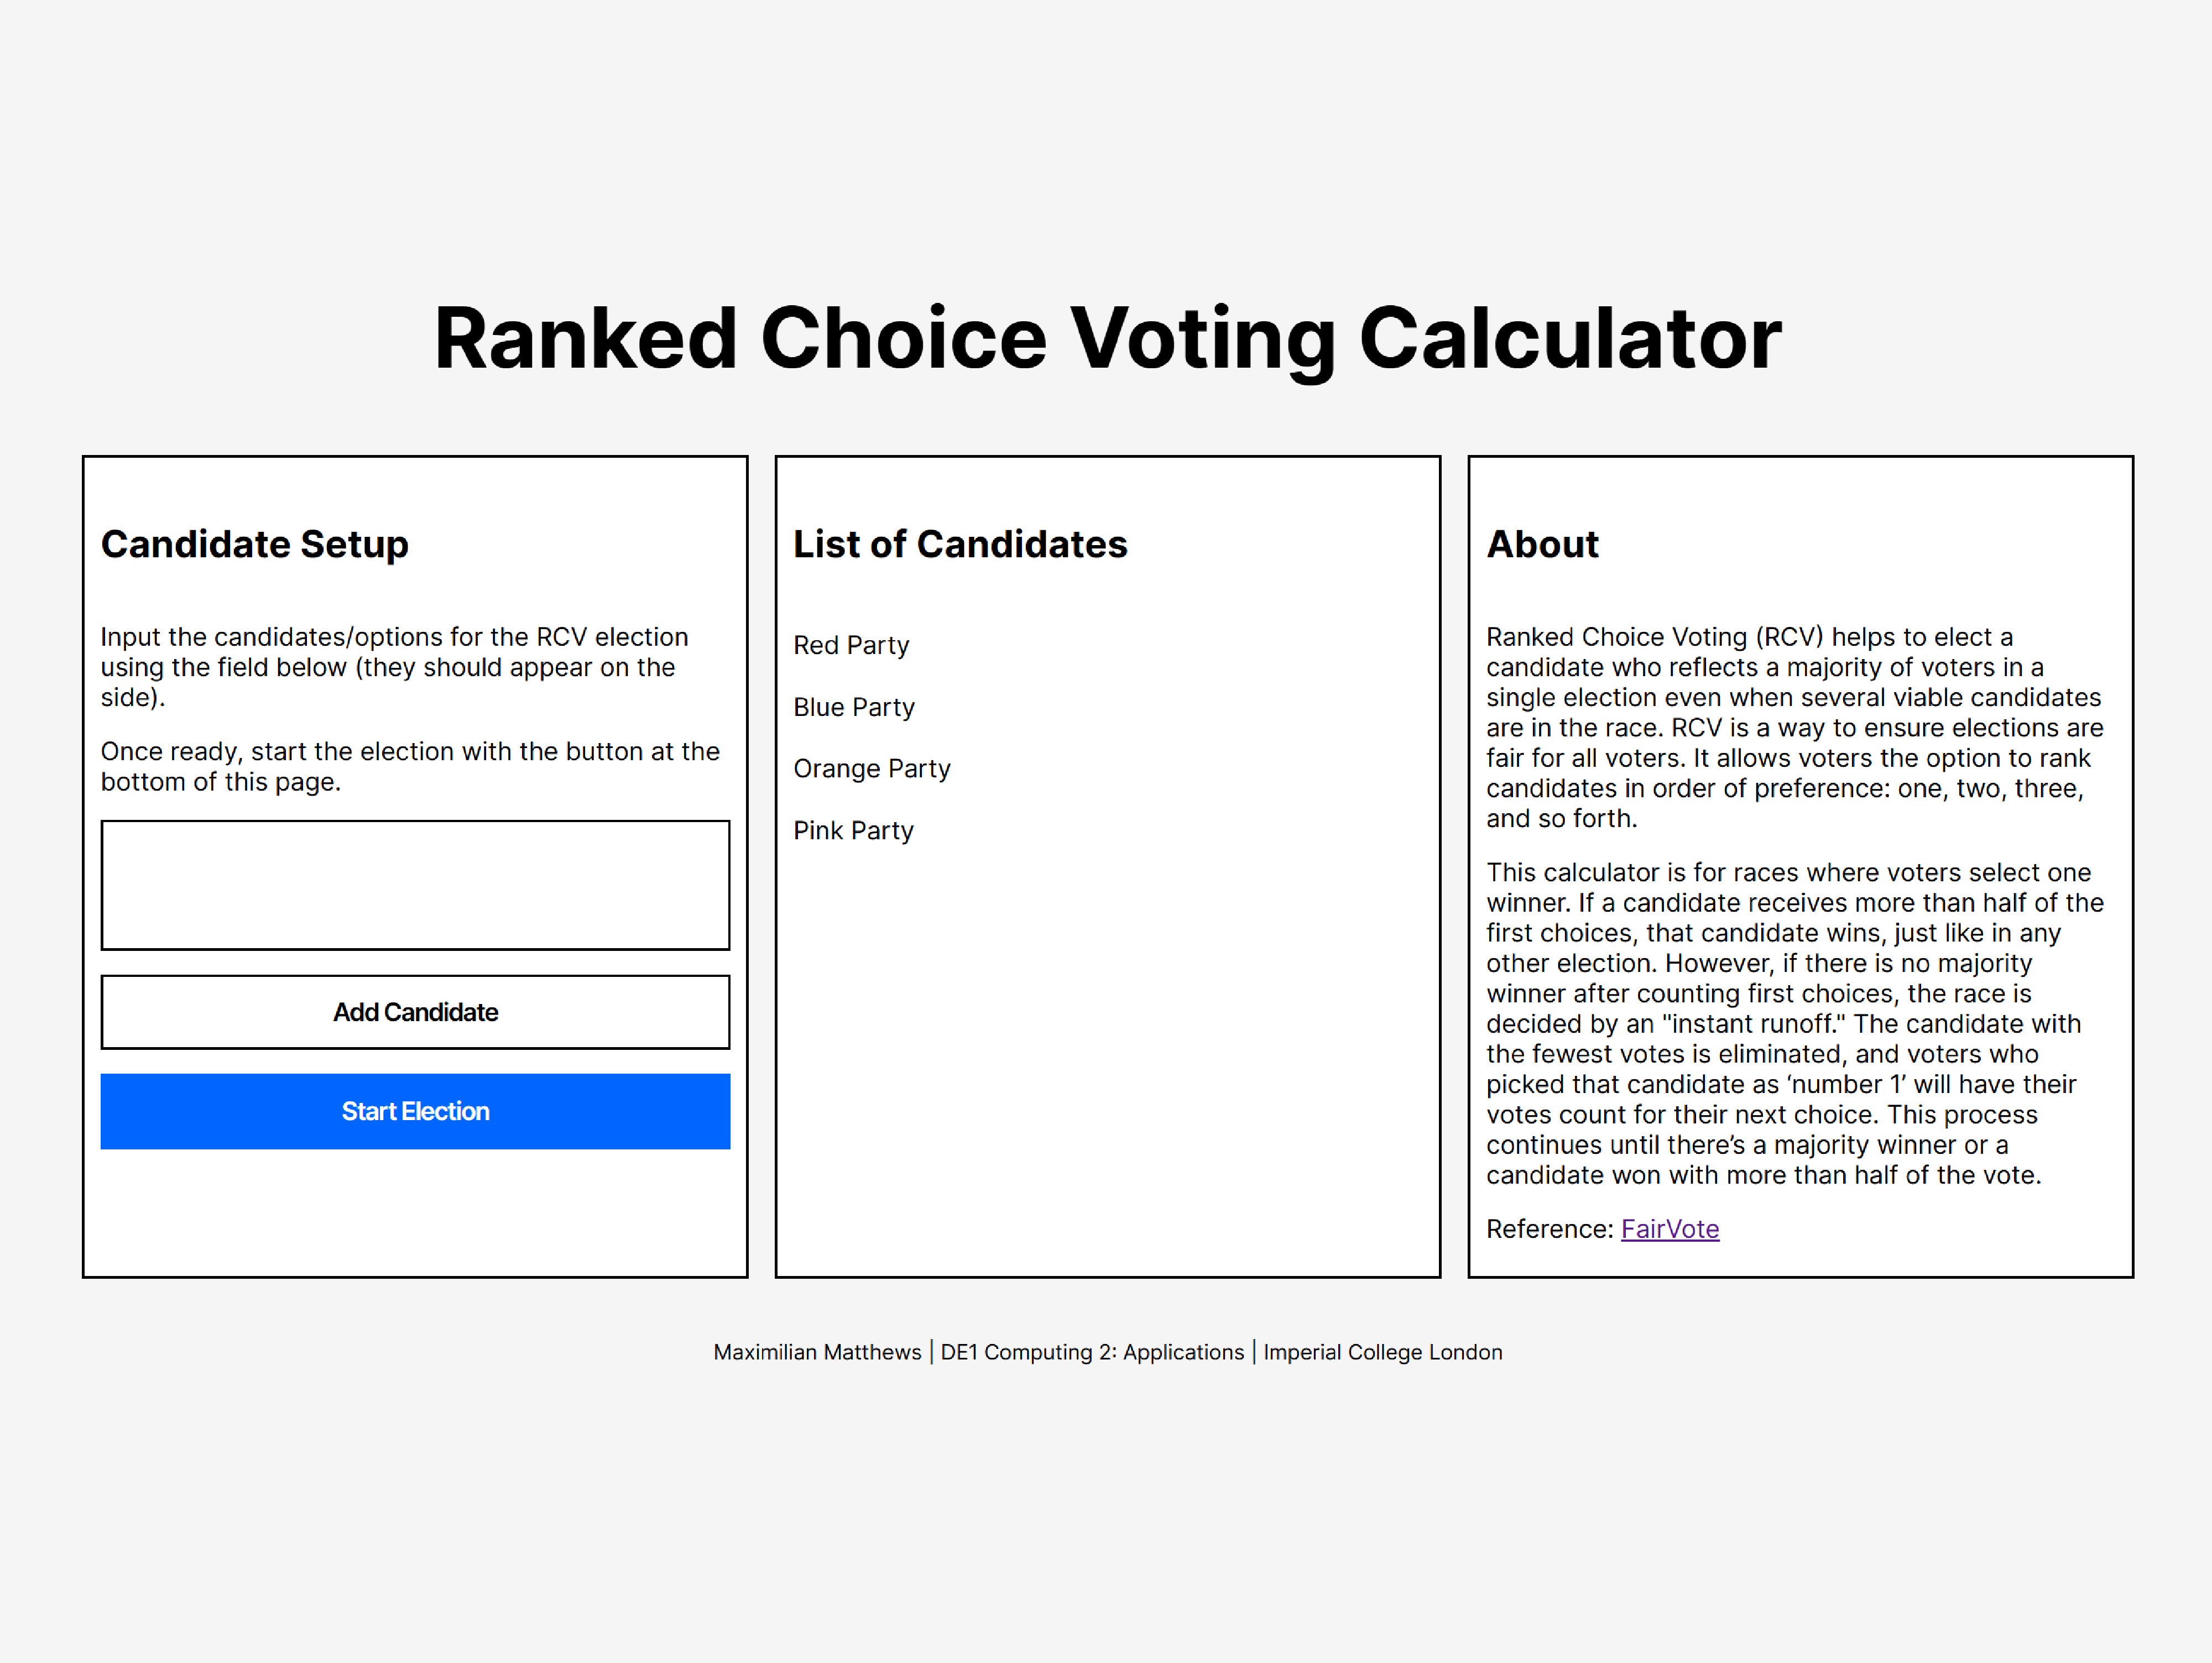Select Pink Party in the candidate list
This screenshot has height=1663, width=2212.
click(853, 830)
